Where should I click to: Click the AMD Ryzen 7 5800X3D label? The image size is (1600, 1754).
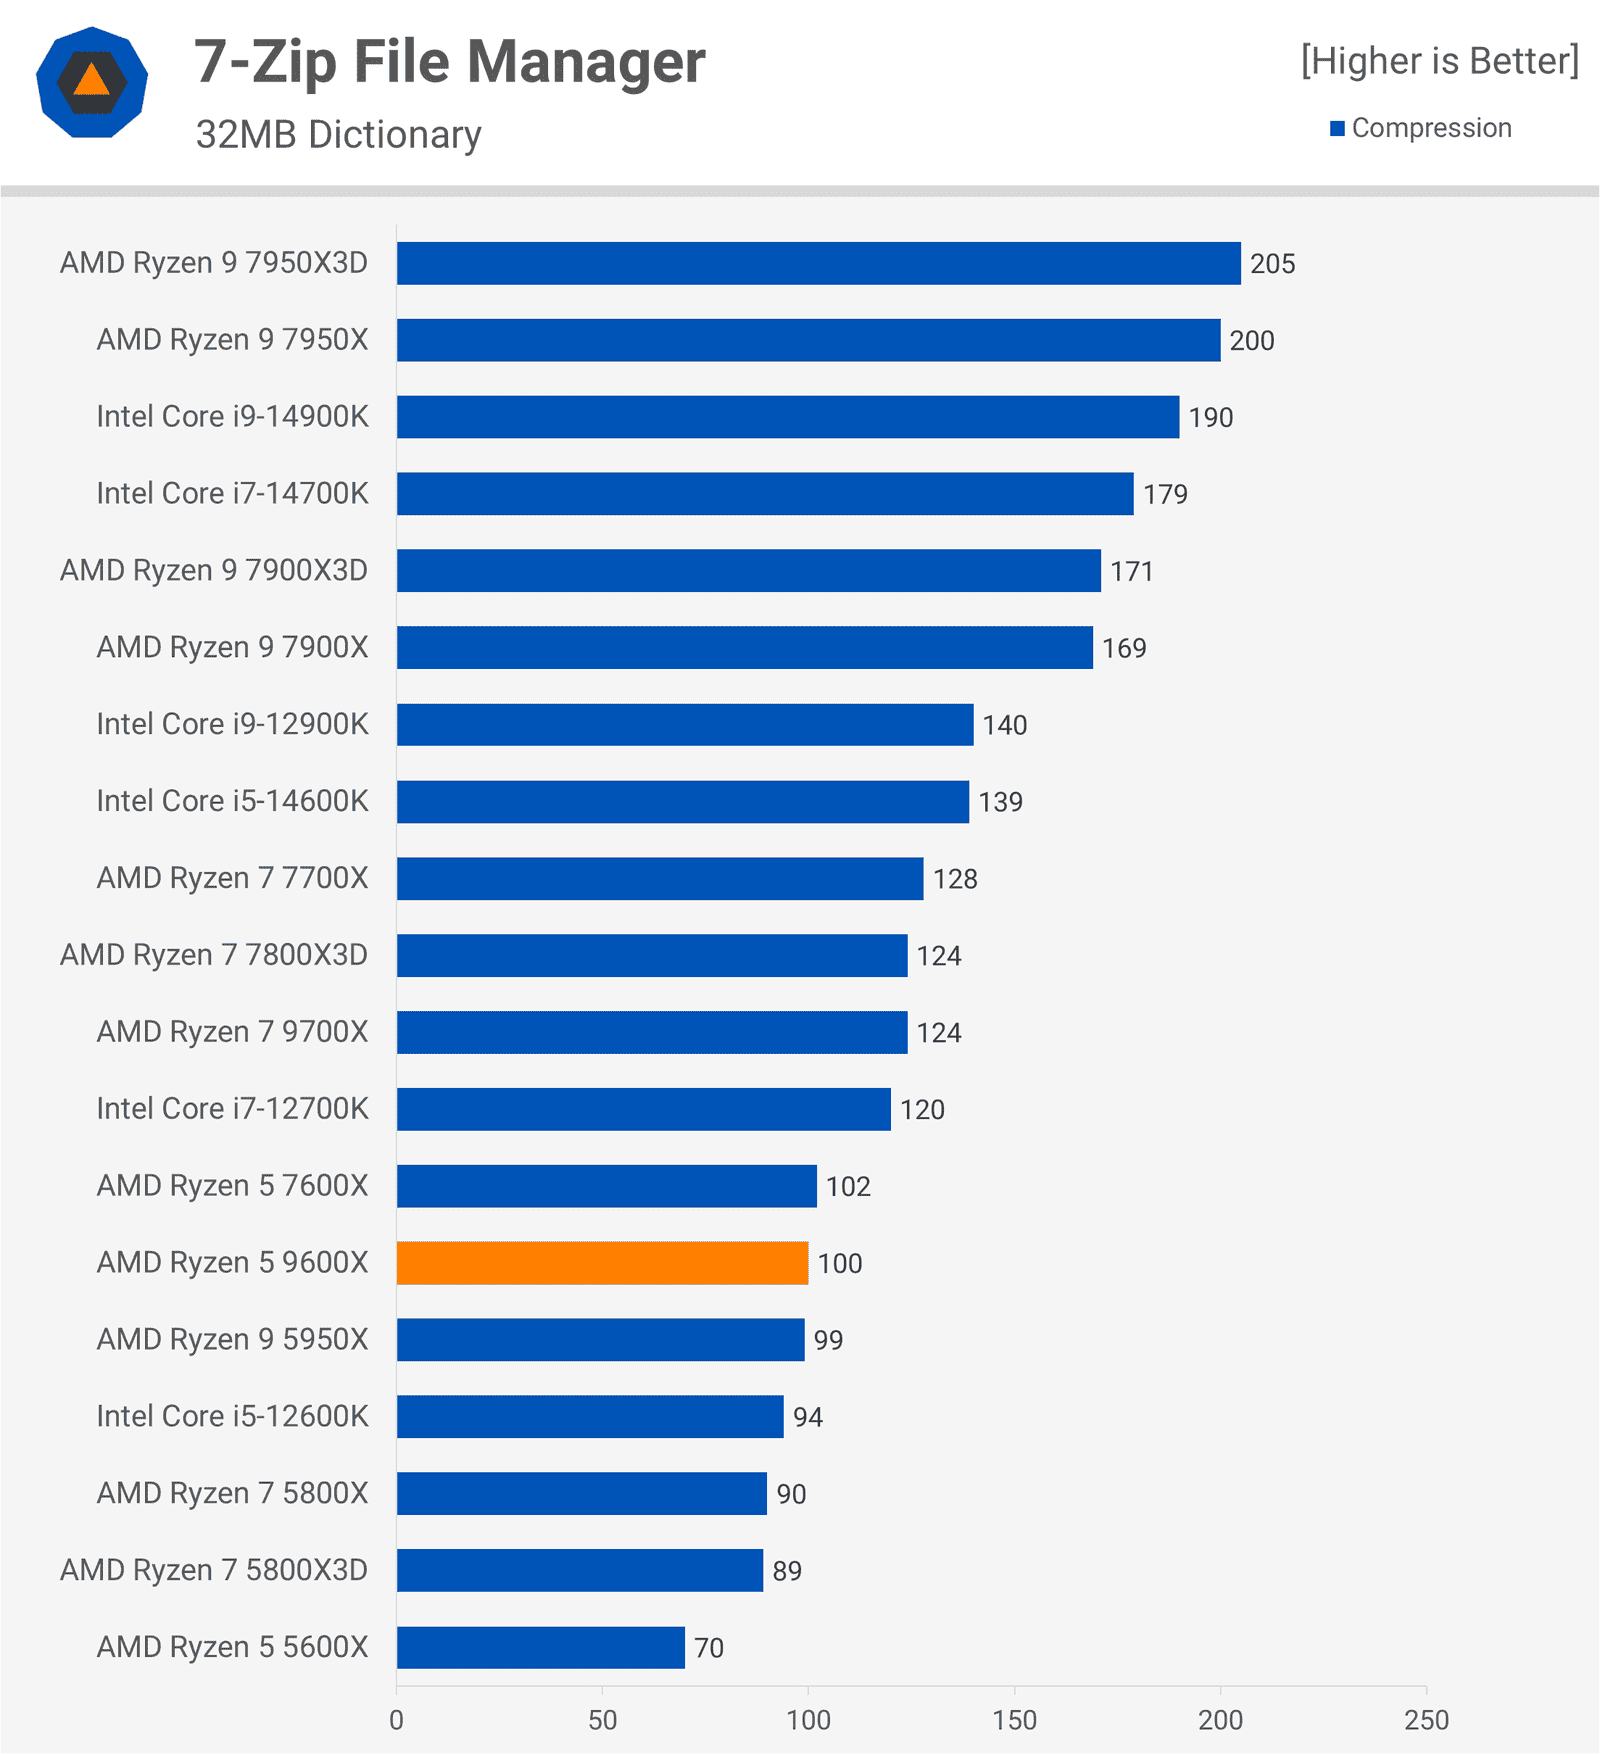point(214,1570)
